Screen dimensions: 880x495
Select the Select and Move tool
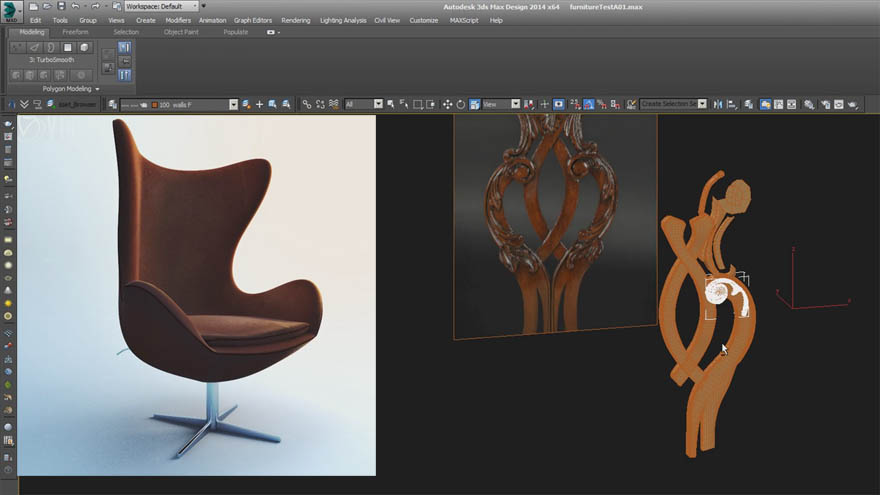pos(447,104)
